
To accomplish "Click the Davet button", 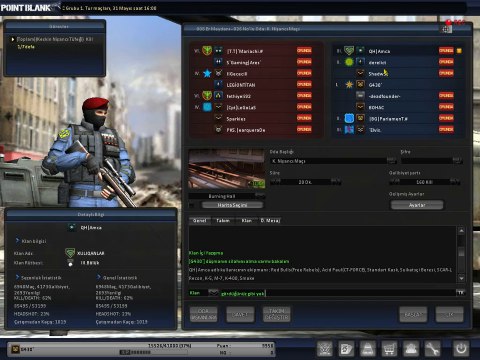I will tap(240, 314).
